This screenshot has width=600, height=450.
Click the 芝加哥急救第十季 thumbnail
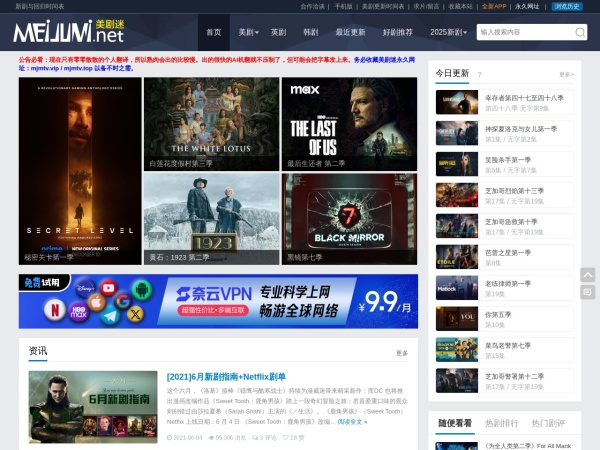tap(457, 226)
